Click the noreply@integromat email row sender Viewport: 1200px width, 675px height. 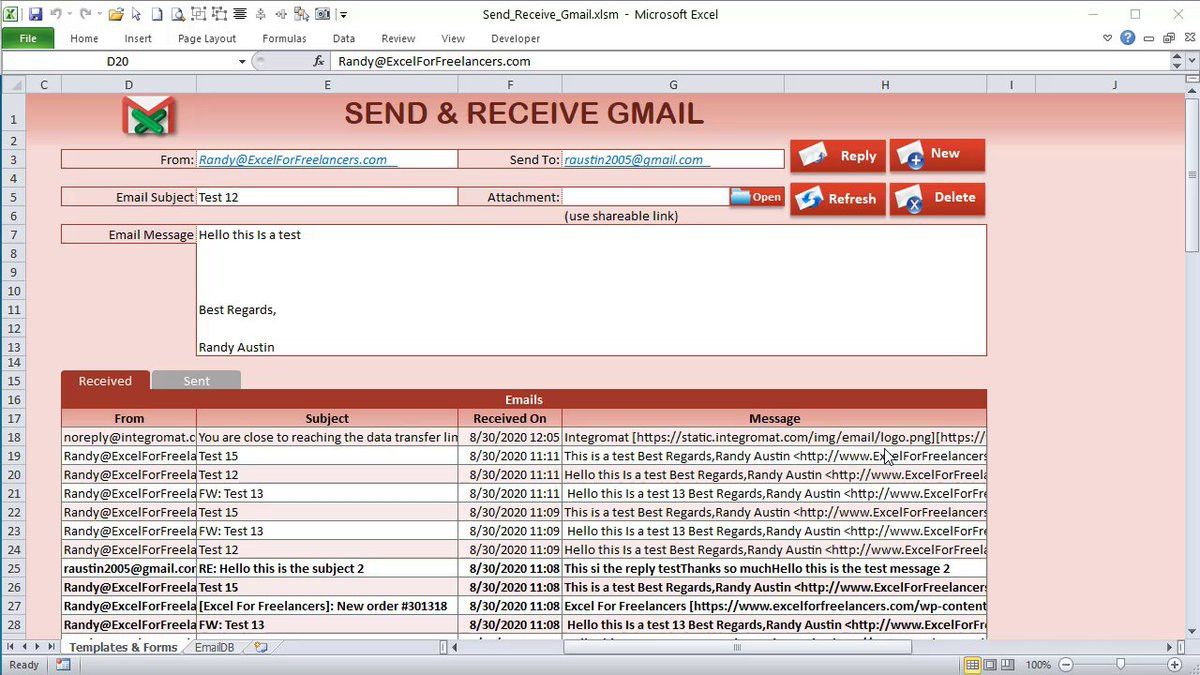[x=129, y=437]
